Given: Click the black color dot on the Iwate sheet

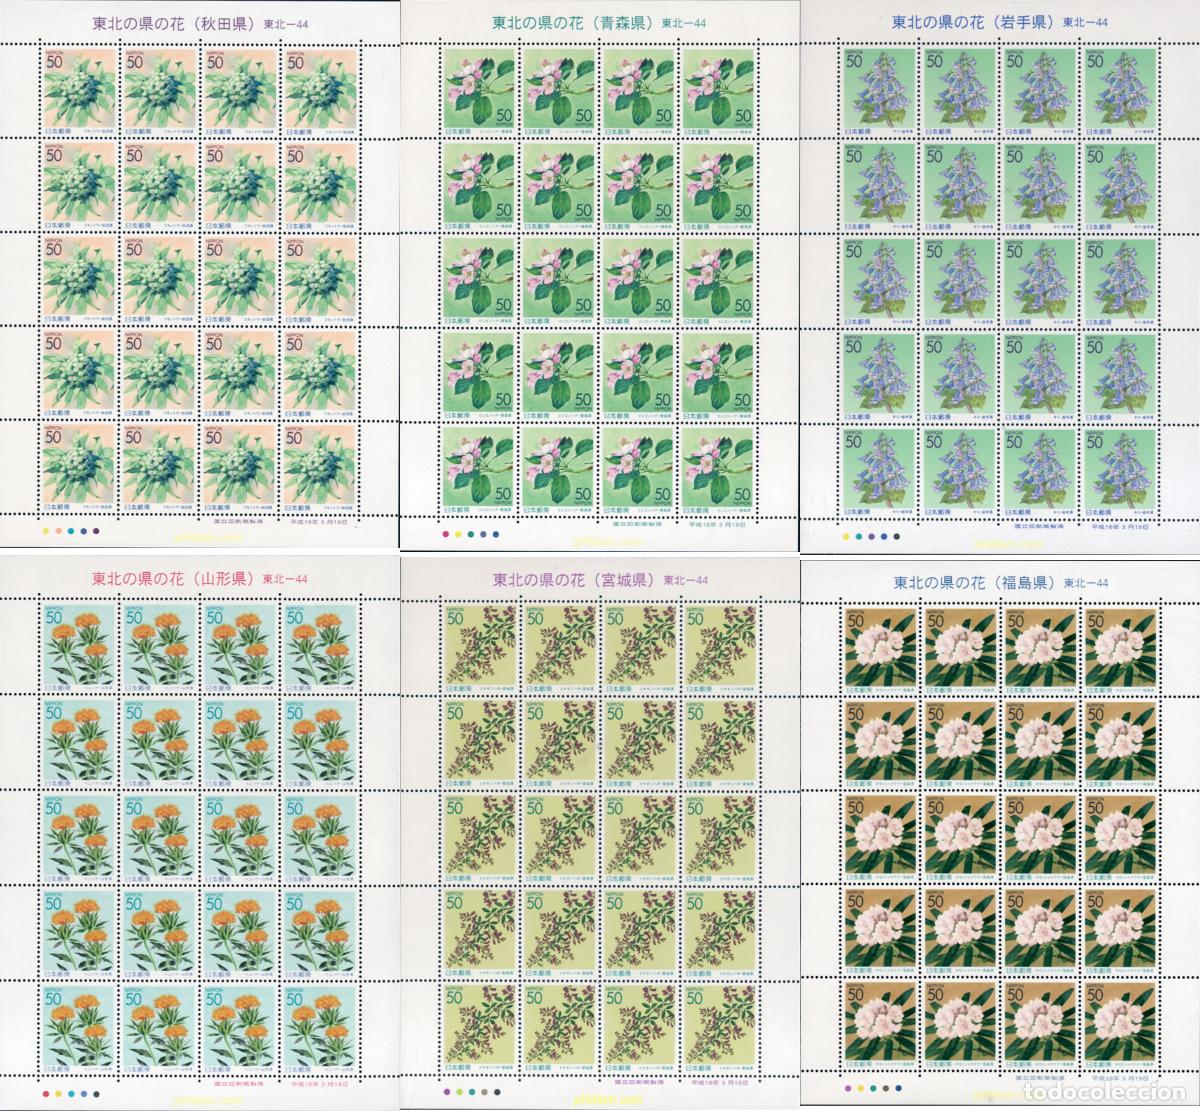Looking at the screenshot, I should click(896, 535).
